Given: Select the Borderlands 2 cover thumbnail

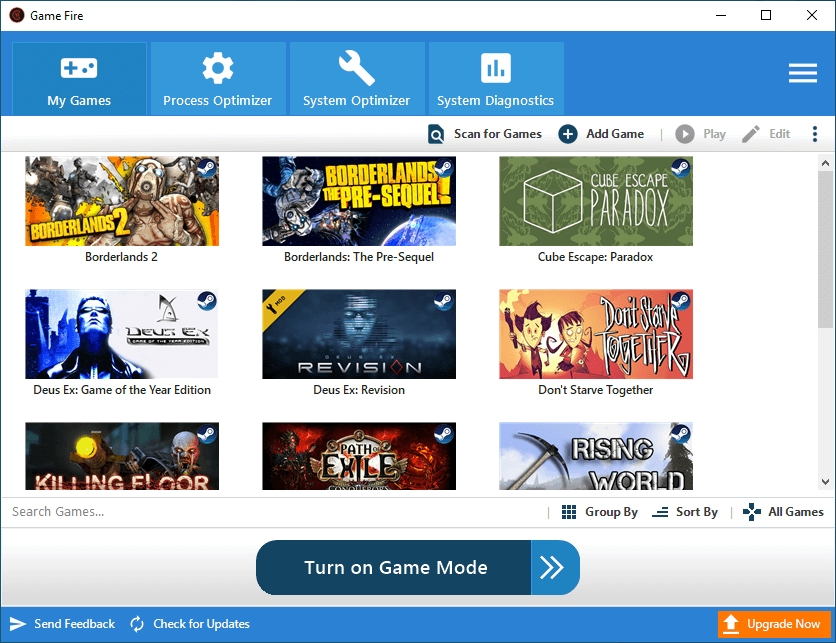Looking at the screenshot, I should pos(122,201).
